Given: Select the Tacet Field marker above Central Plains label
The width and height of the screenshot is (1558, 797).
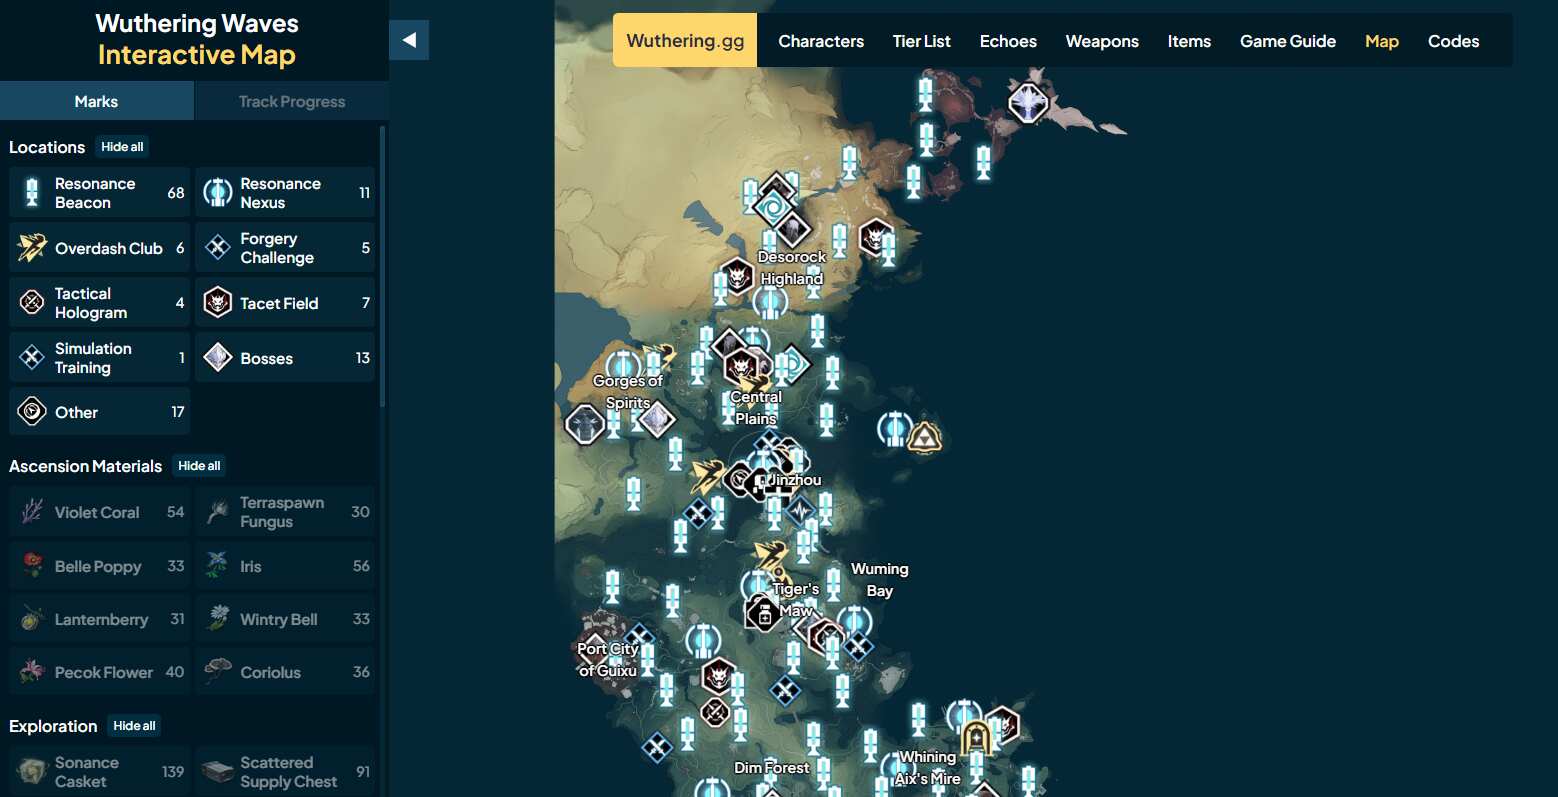Looking at the screenshot, I should [x=742, y=367].
